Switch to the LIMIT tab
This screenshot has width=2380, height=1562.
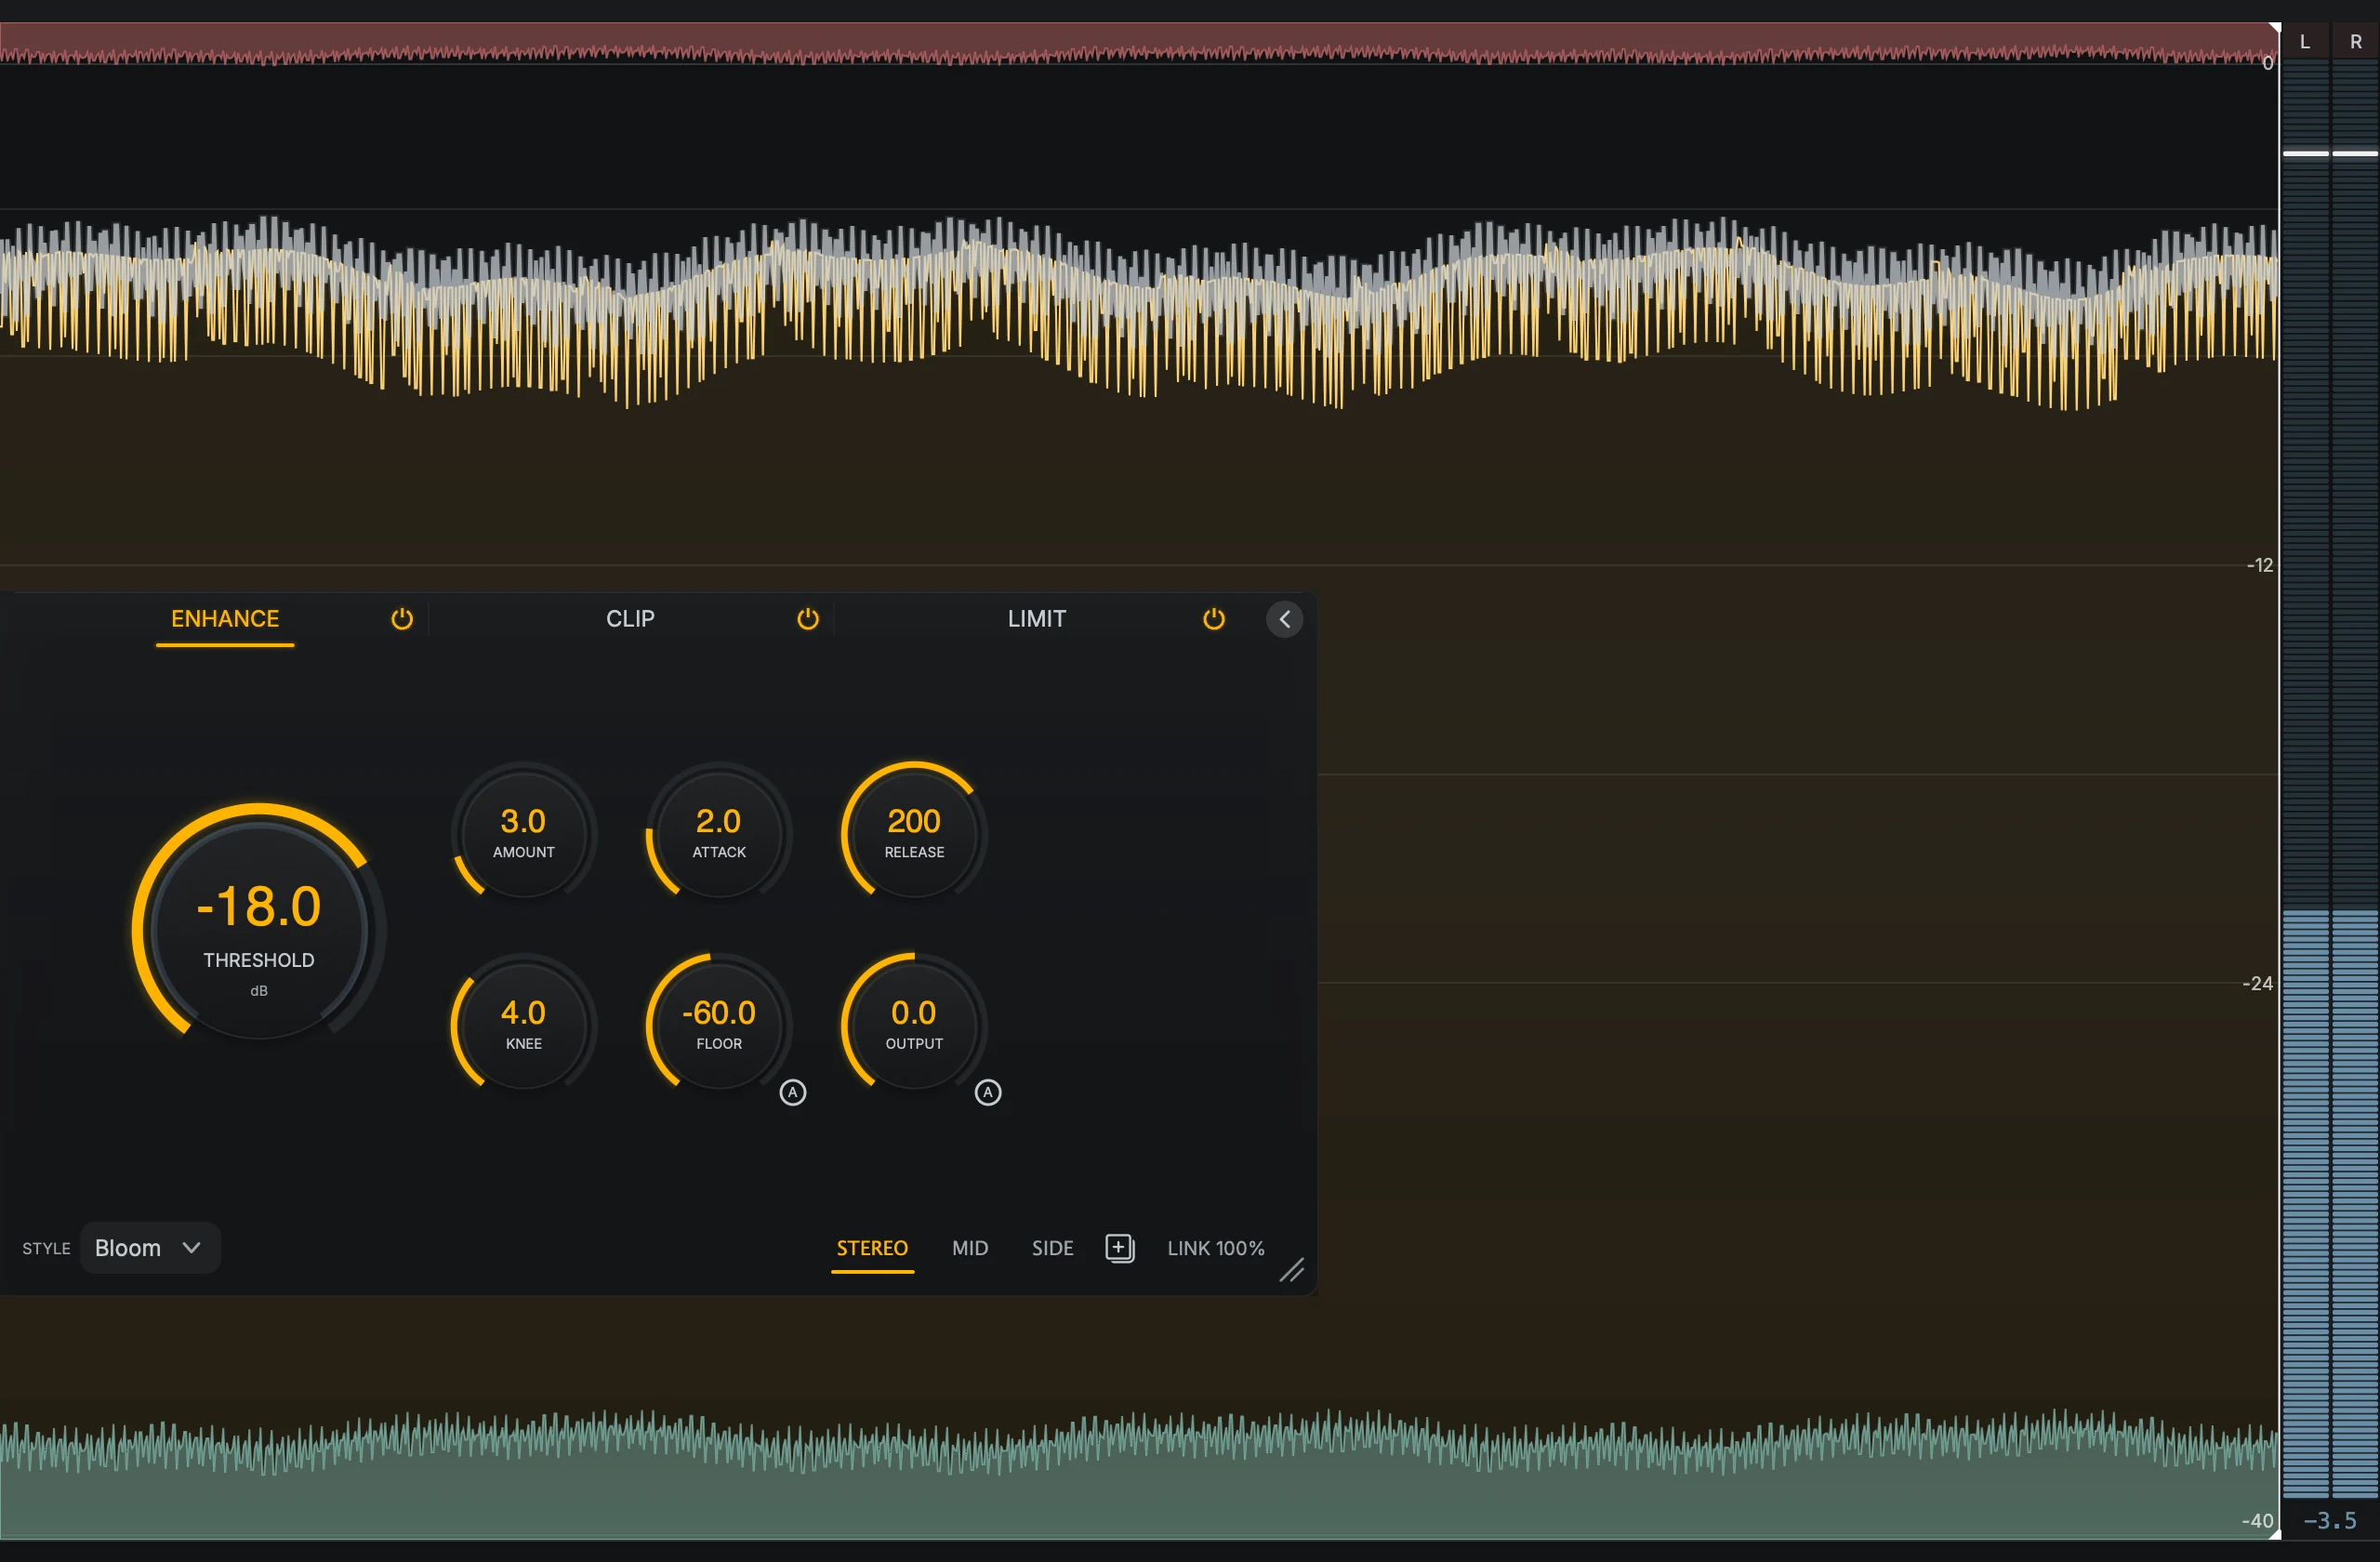coord(1037,619)
